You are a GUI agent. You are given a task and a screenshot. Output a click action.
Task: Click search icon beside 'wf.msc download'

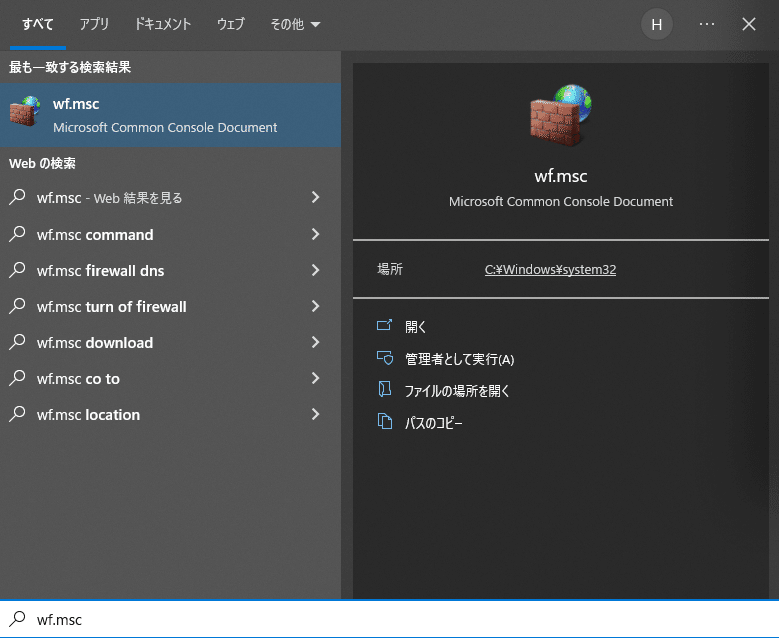[x=17, y=342]
